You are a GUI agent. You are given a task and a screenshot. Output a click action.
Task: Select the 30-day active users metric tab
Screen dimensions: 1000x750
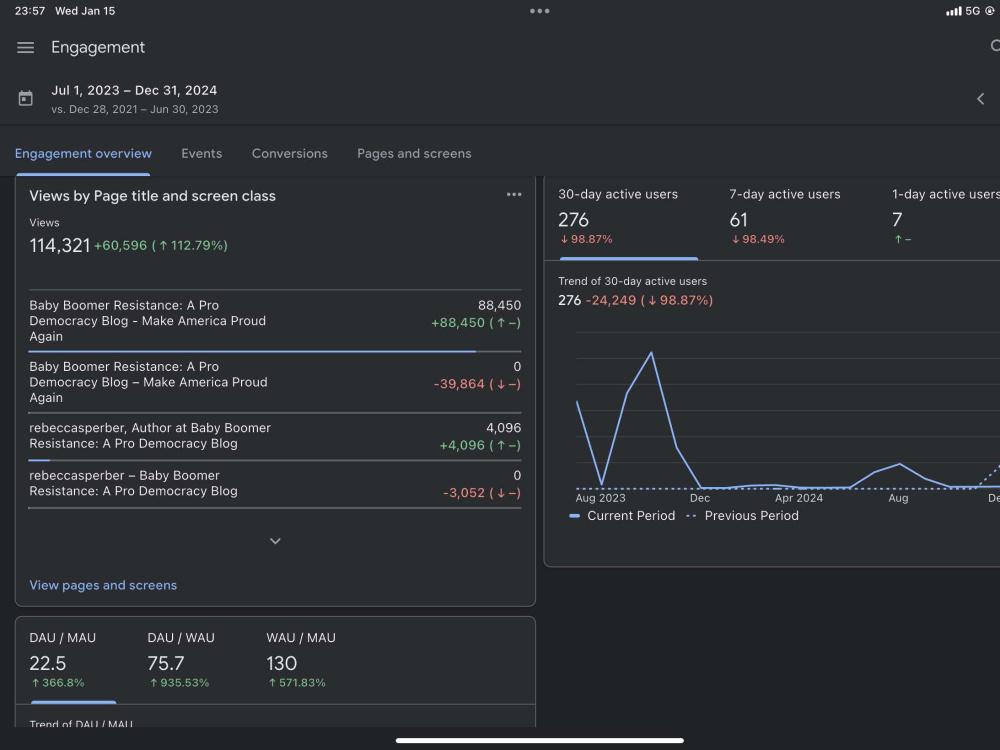(628, 217)
